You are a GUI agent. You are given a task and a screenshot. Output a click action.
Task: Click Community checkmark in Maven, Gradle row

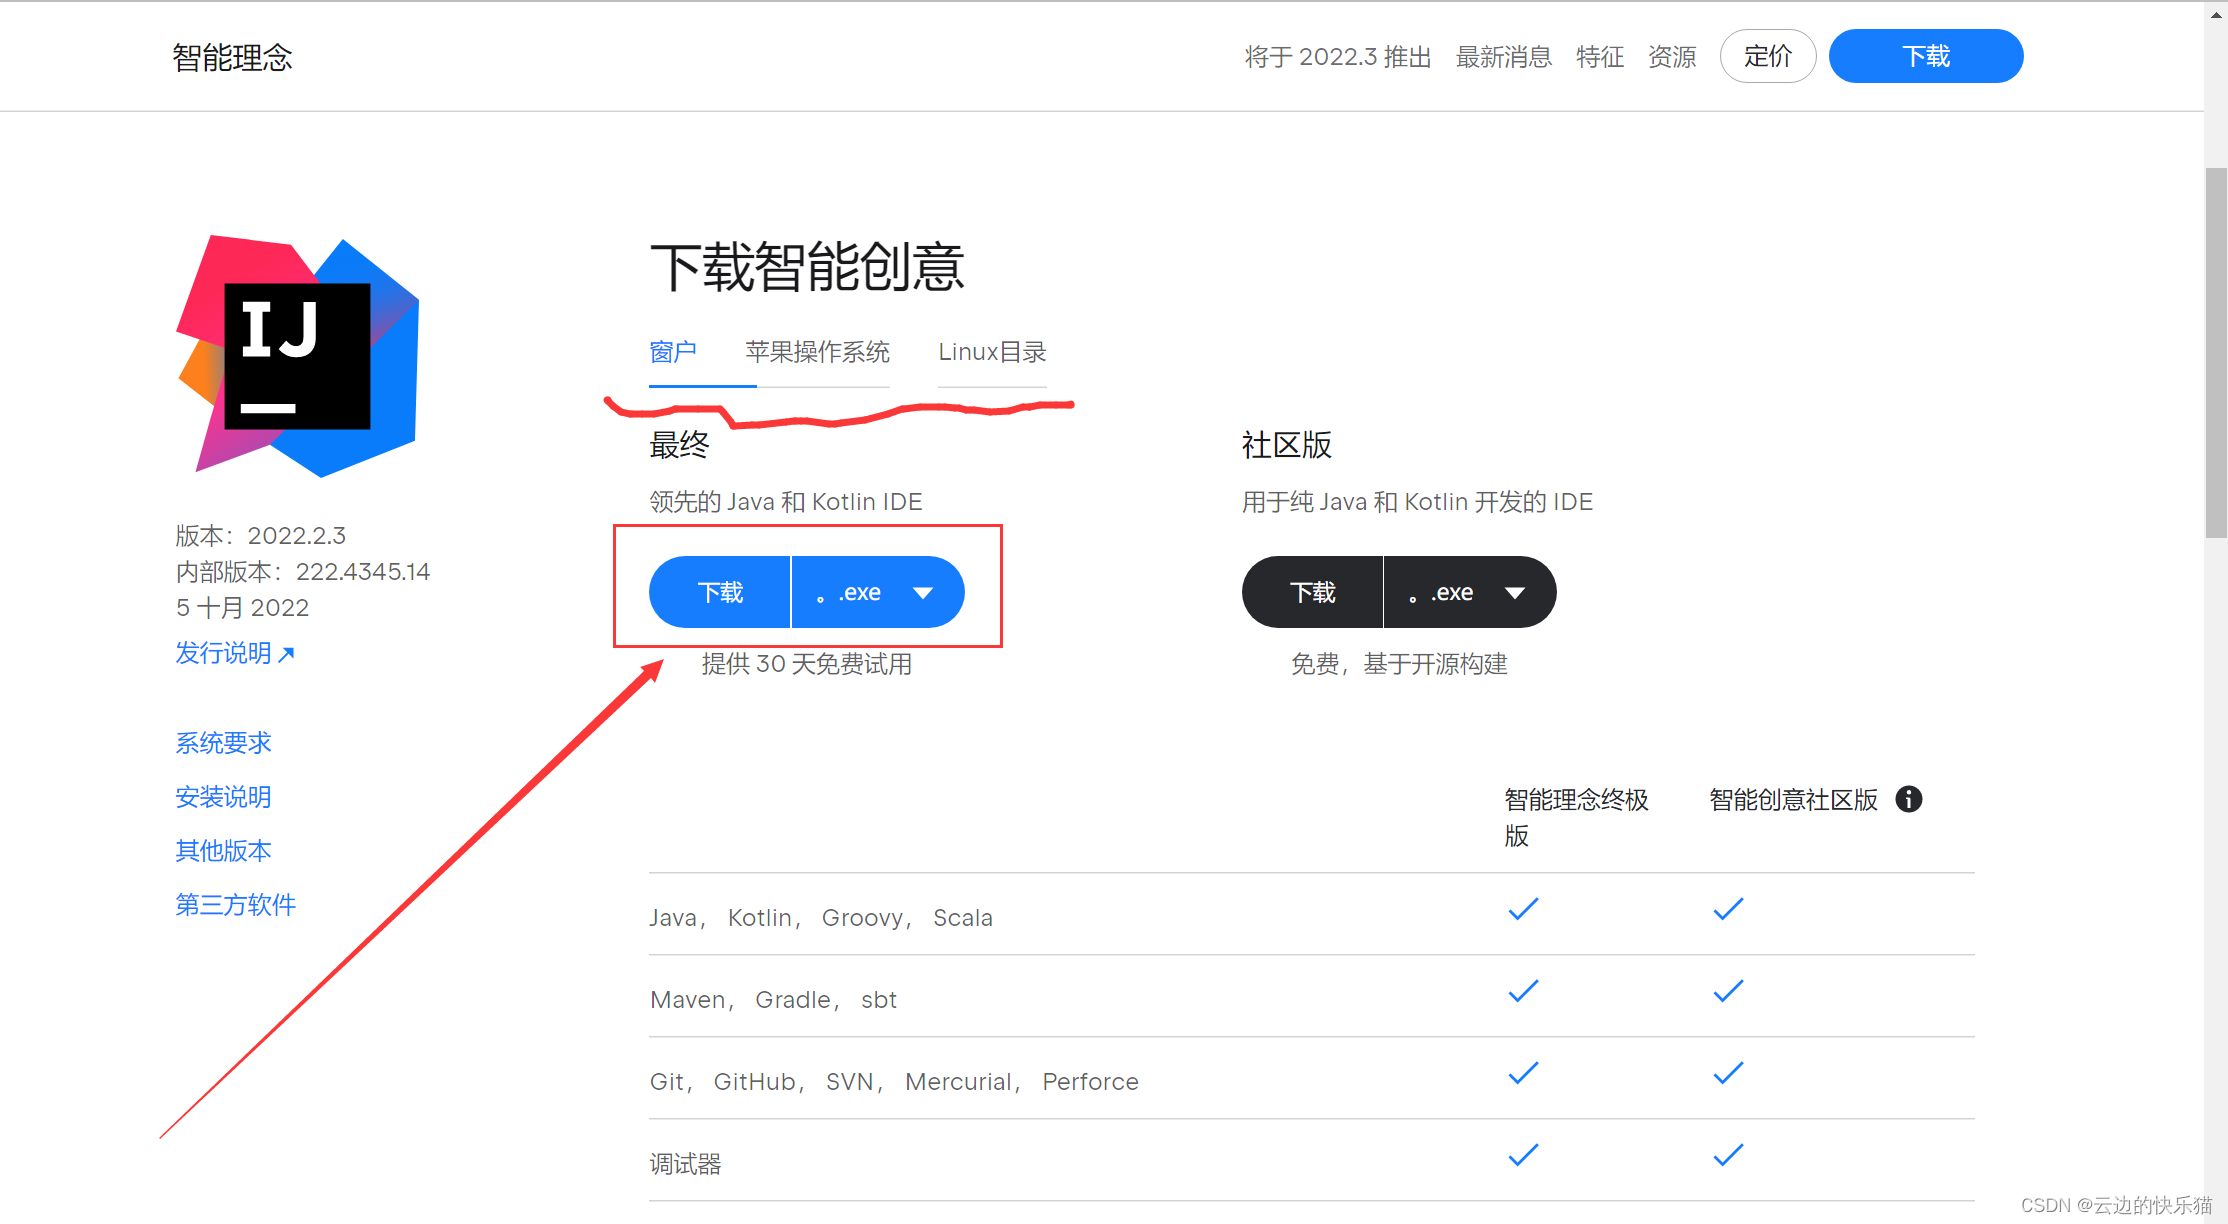pos(1728,991)
